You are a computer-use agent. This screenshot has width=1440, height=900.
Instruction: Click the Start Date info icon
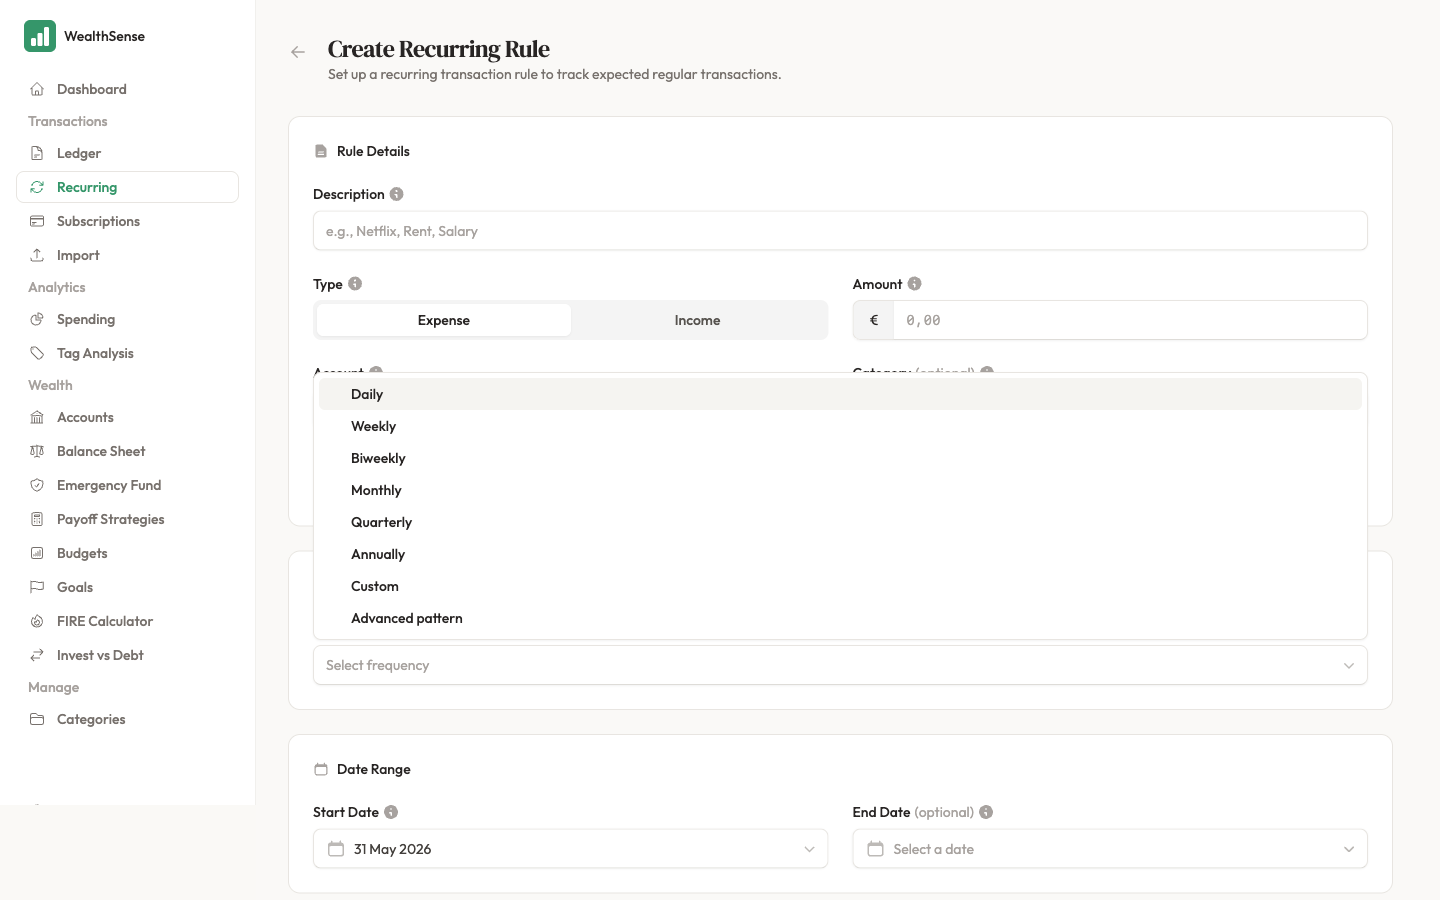point(391,812)
